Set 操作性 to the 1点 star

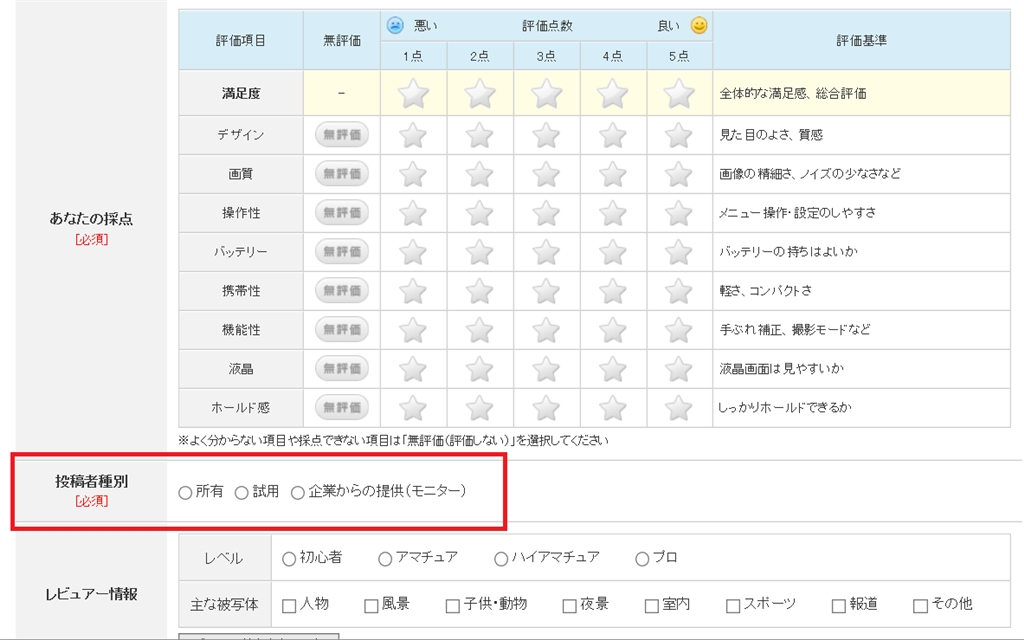413,213
